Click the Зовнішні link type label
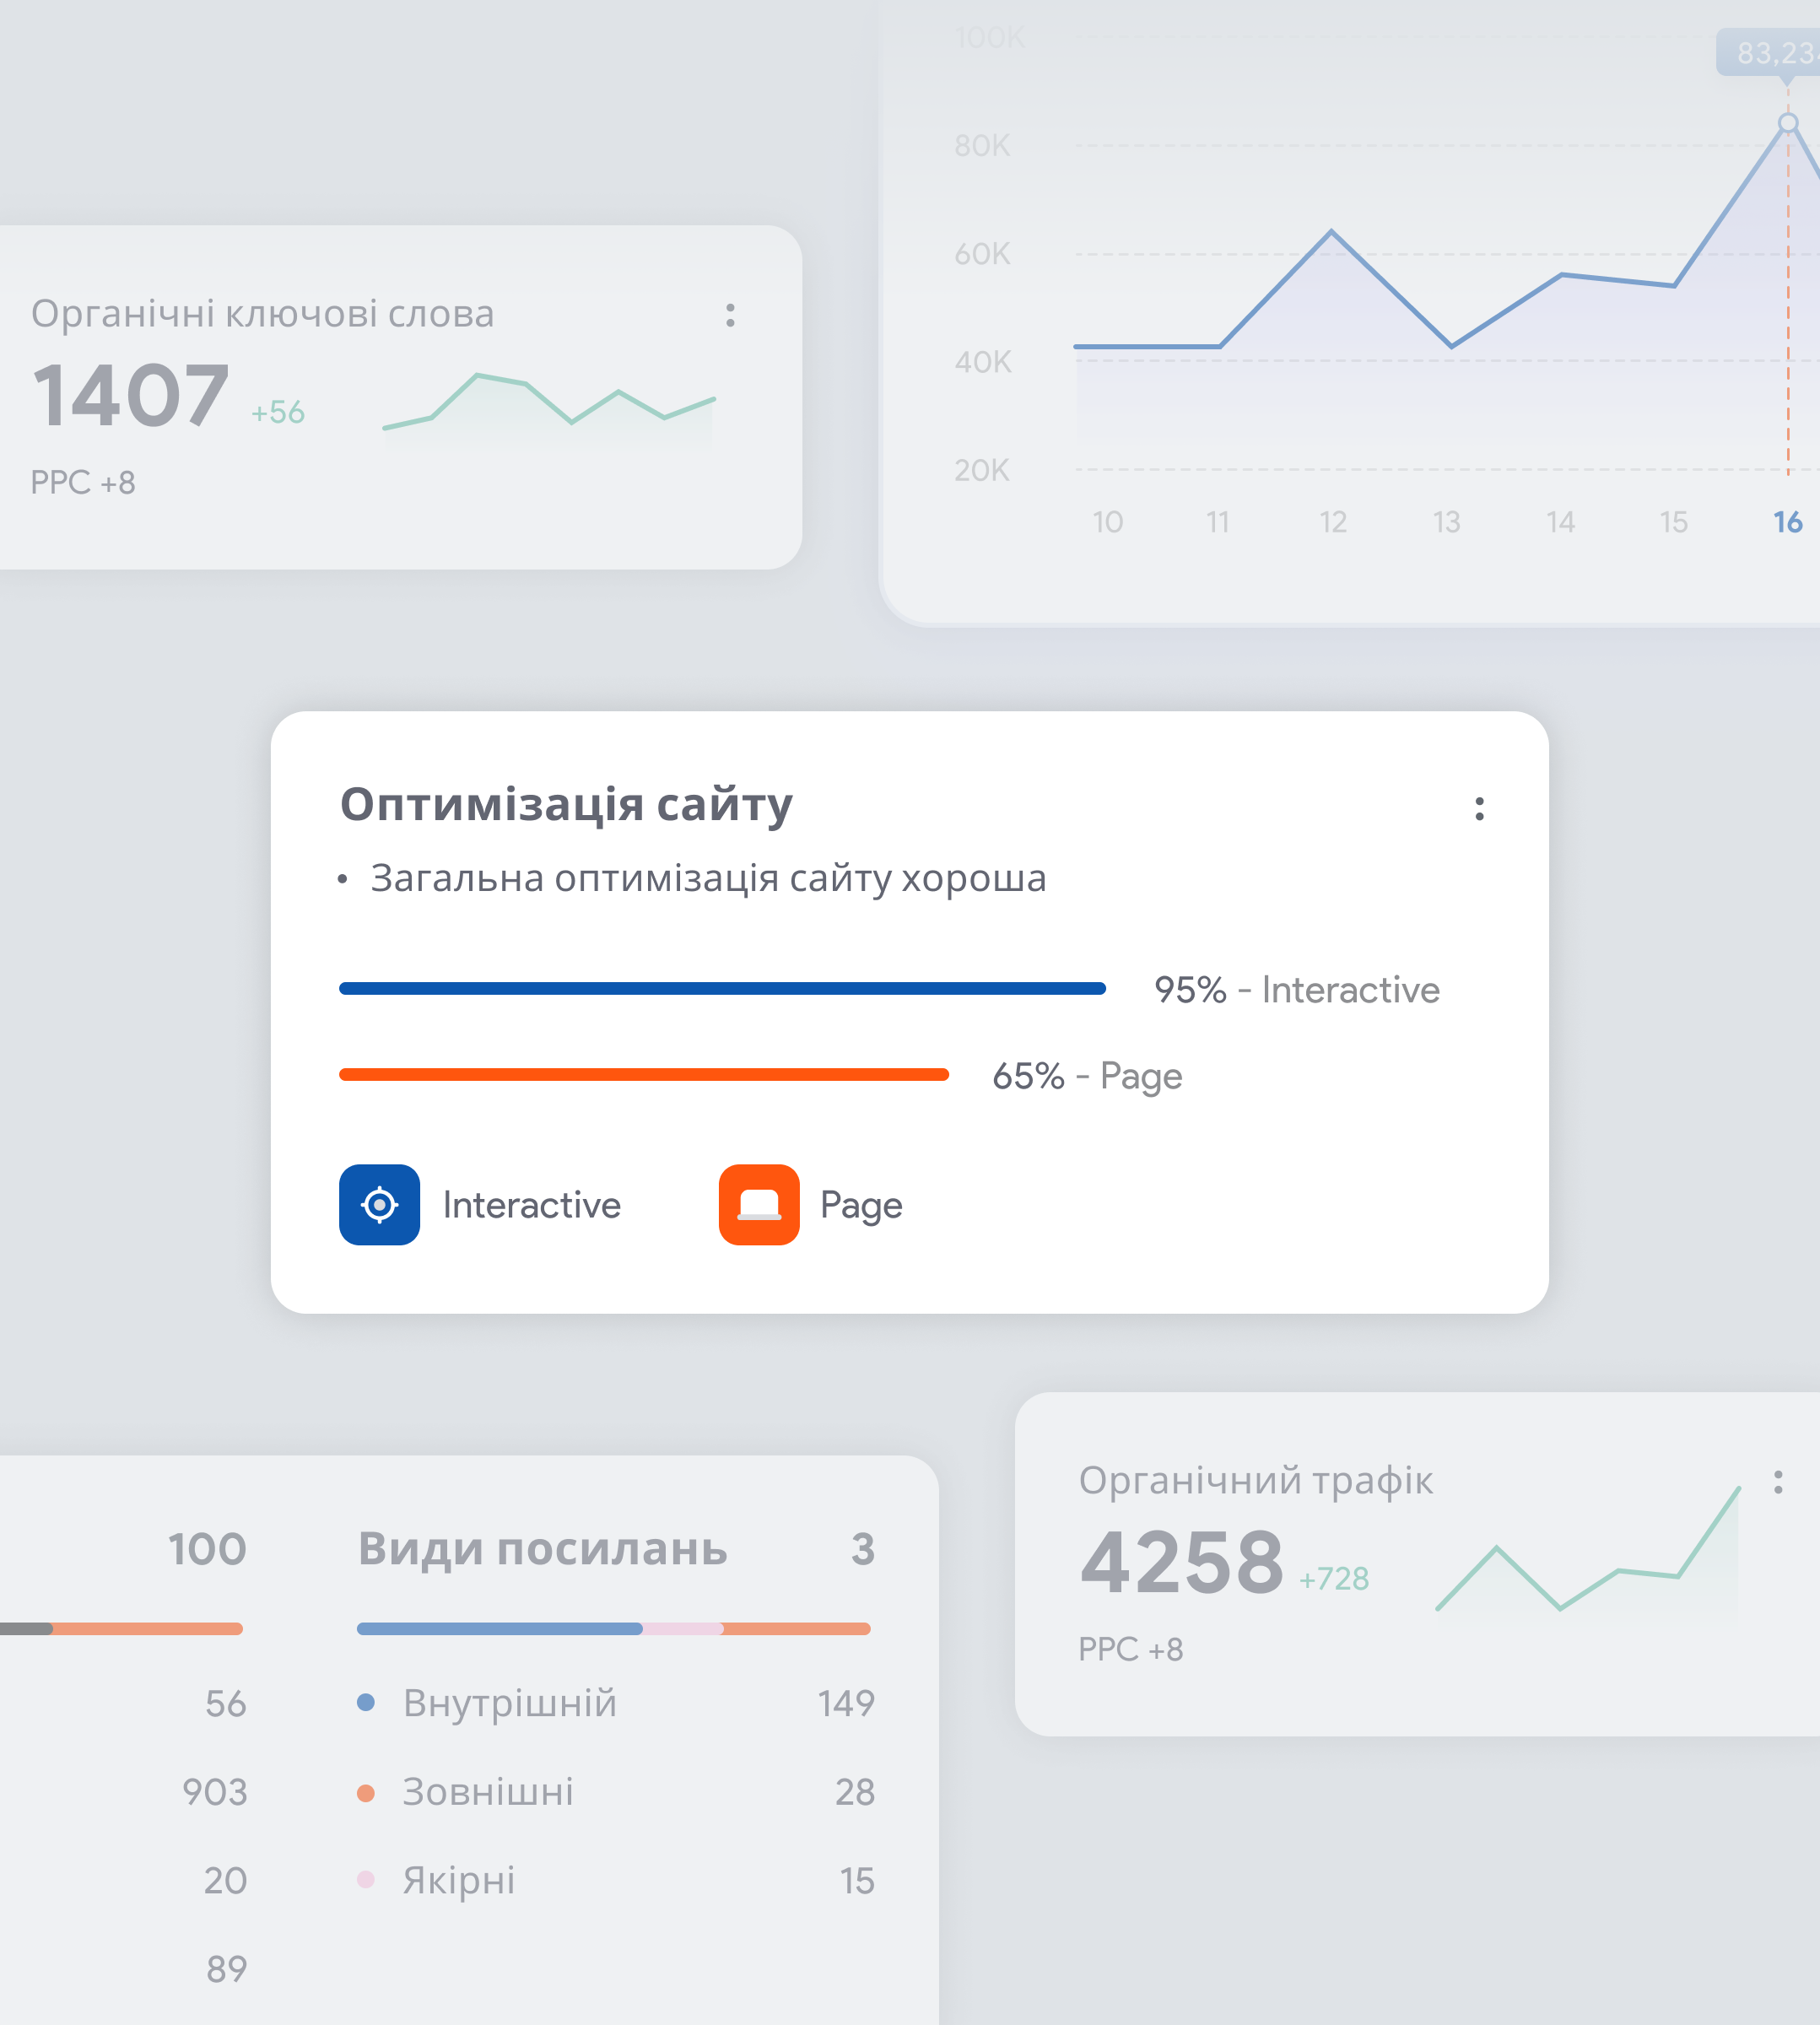 click(488, 1792)
